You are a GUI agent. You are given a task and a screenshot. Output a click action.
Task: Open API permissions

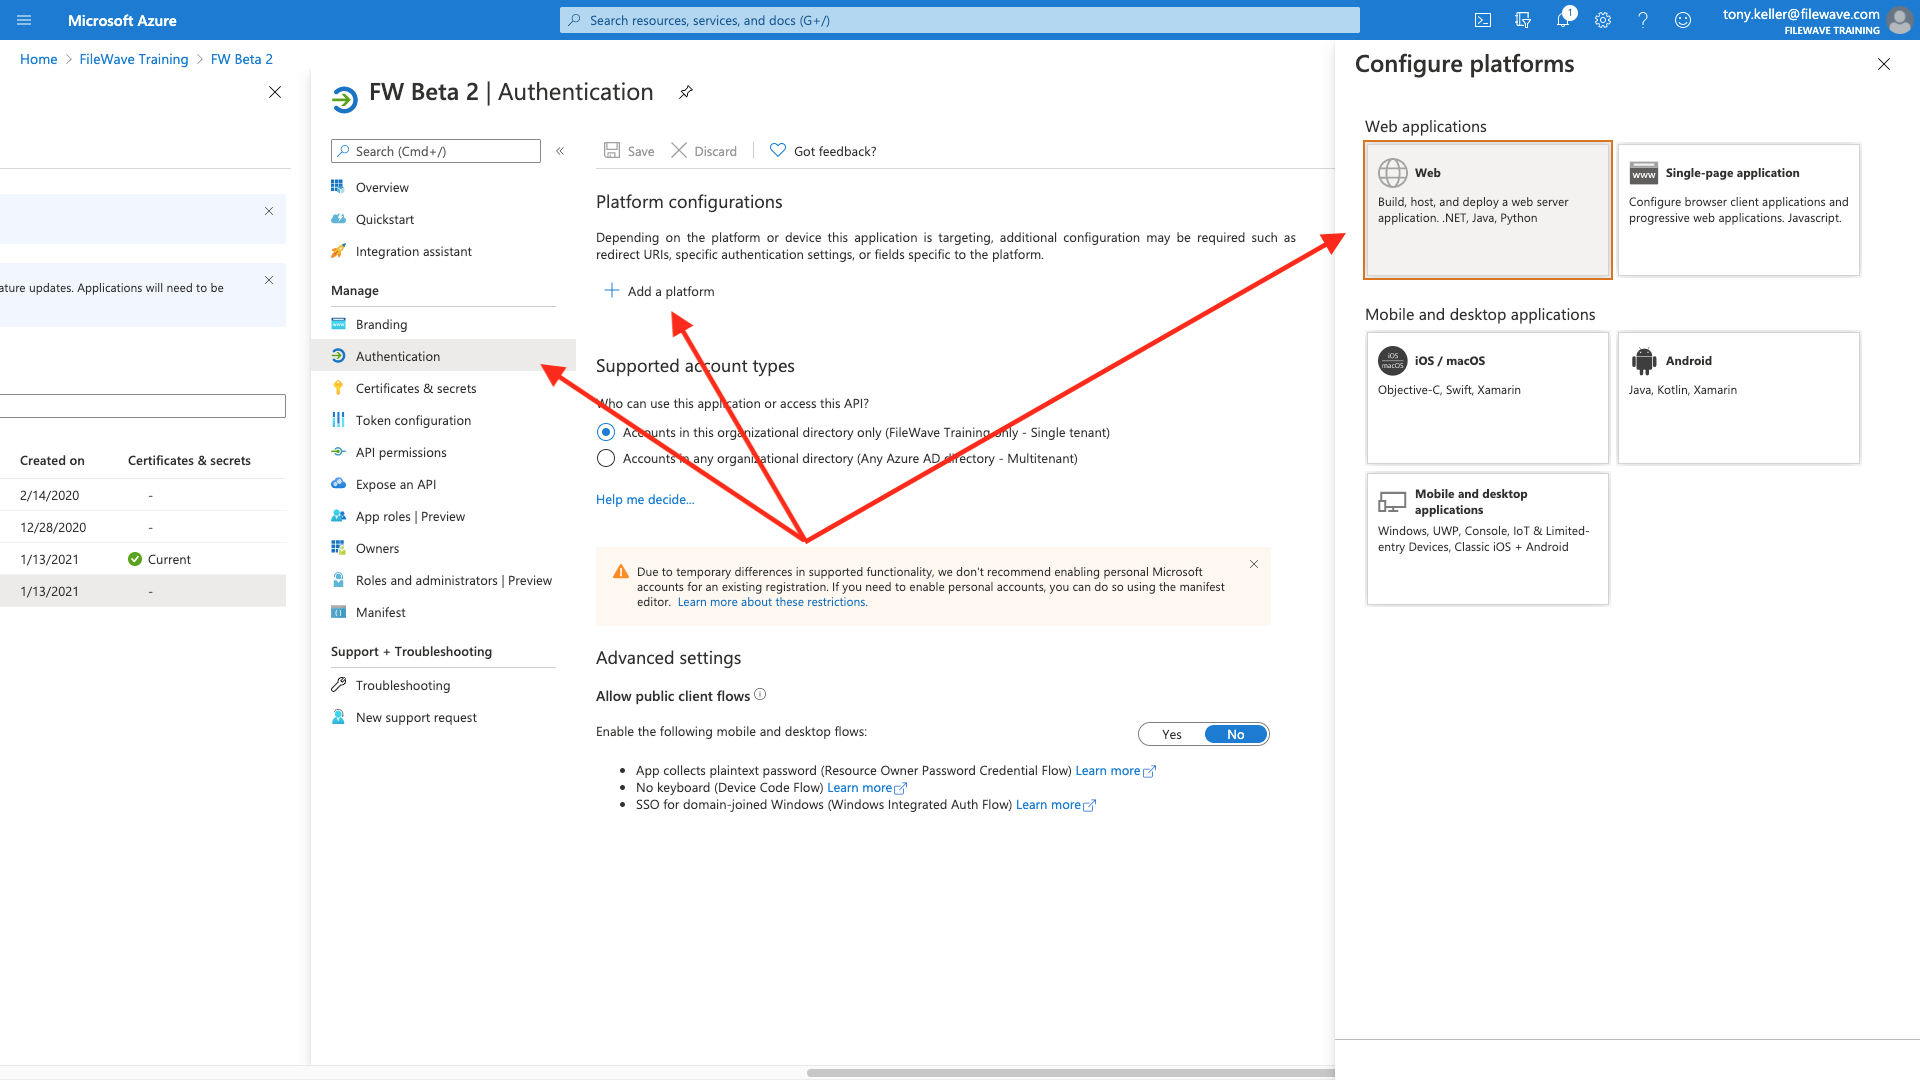click(401, 452)
